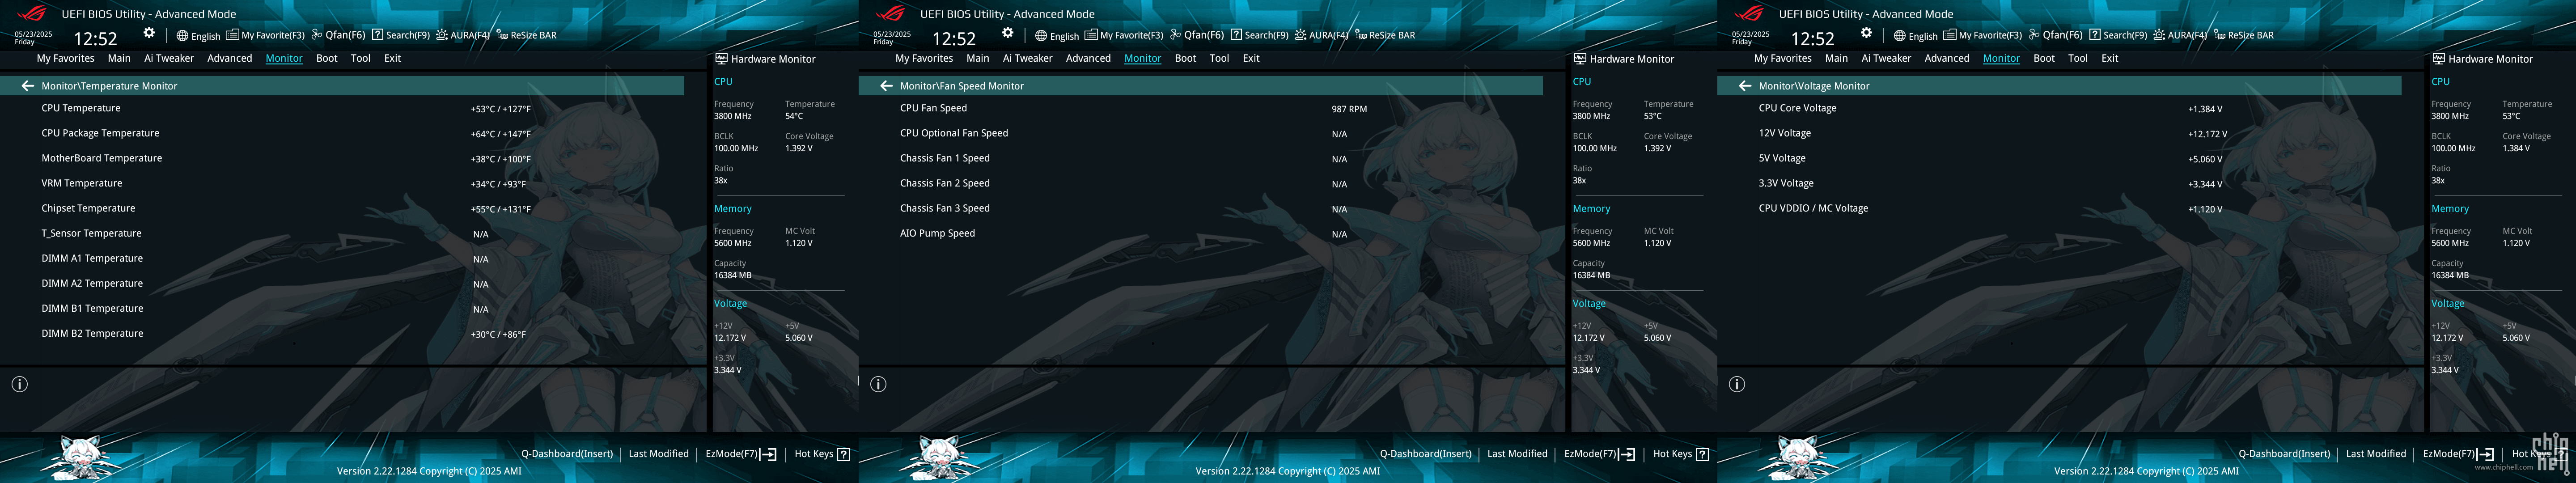The height and width of the screenshot is (483, 2576).
Task: Open Hot Keys help in Fan Speed Monitor screen
Action: pyautogui.click(x=1681, y=454)
